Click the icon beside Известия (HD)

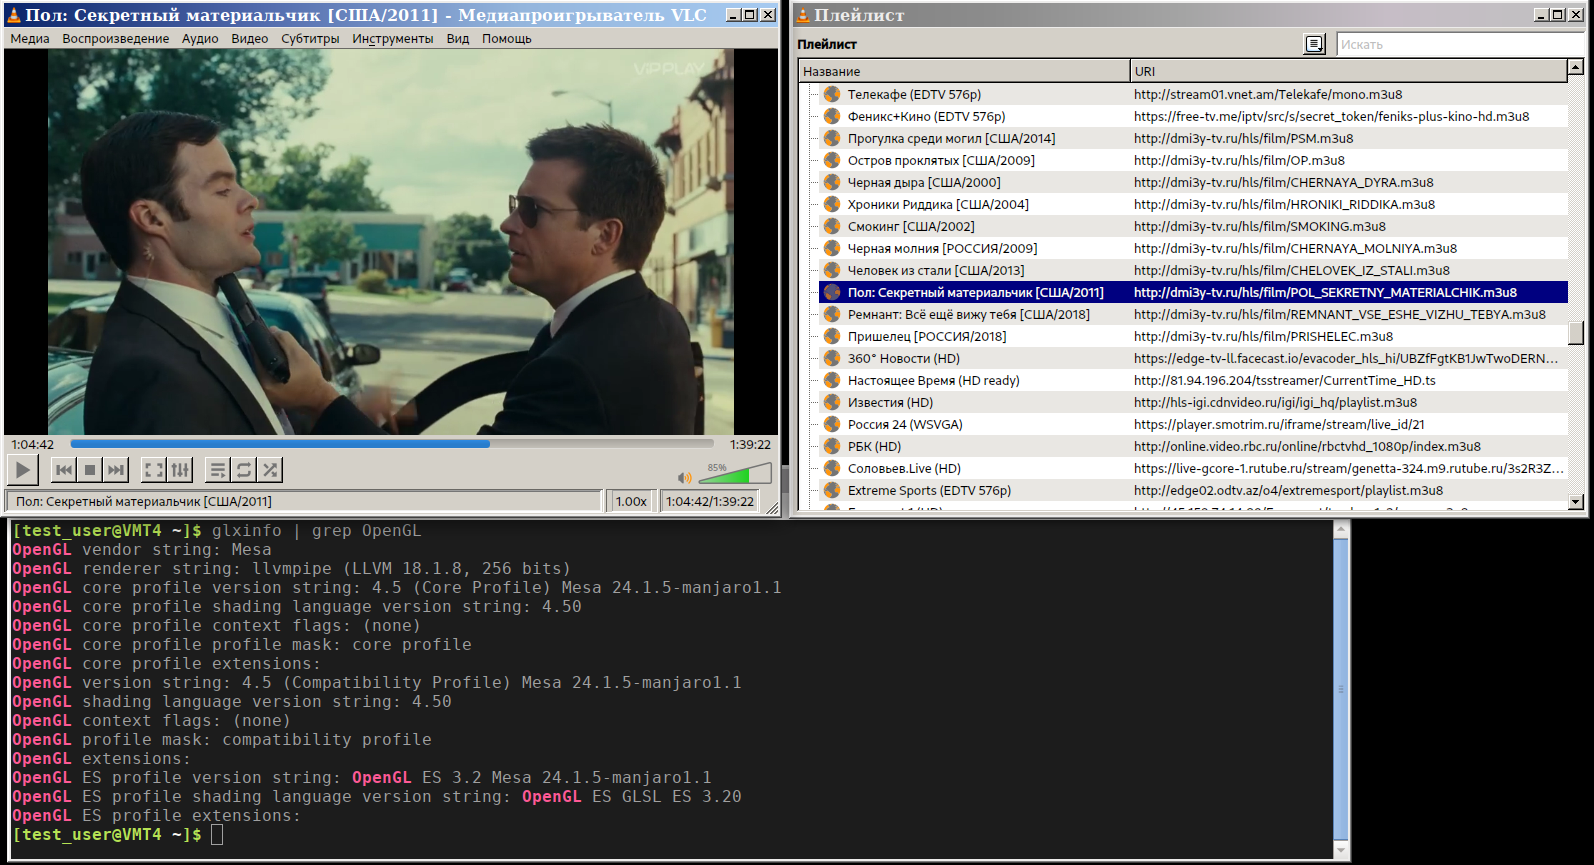[832, 402]
